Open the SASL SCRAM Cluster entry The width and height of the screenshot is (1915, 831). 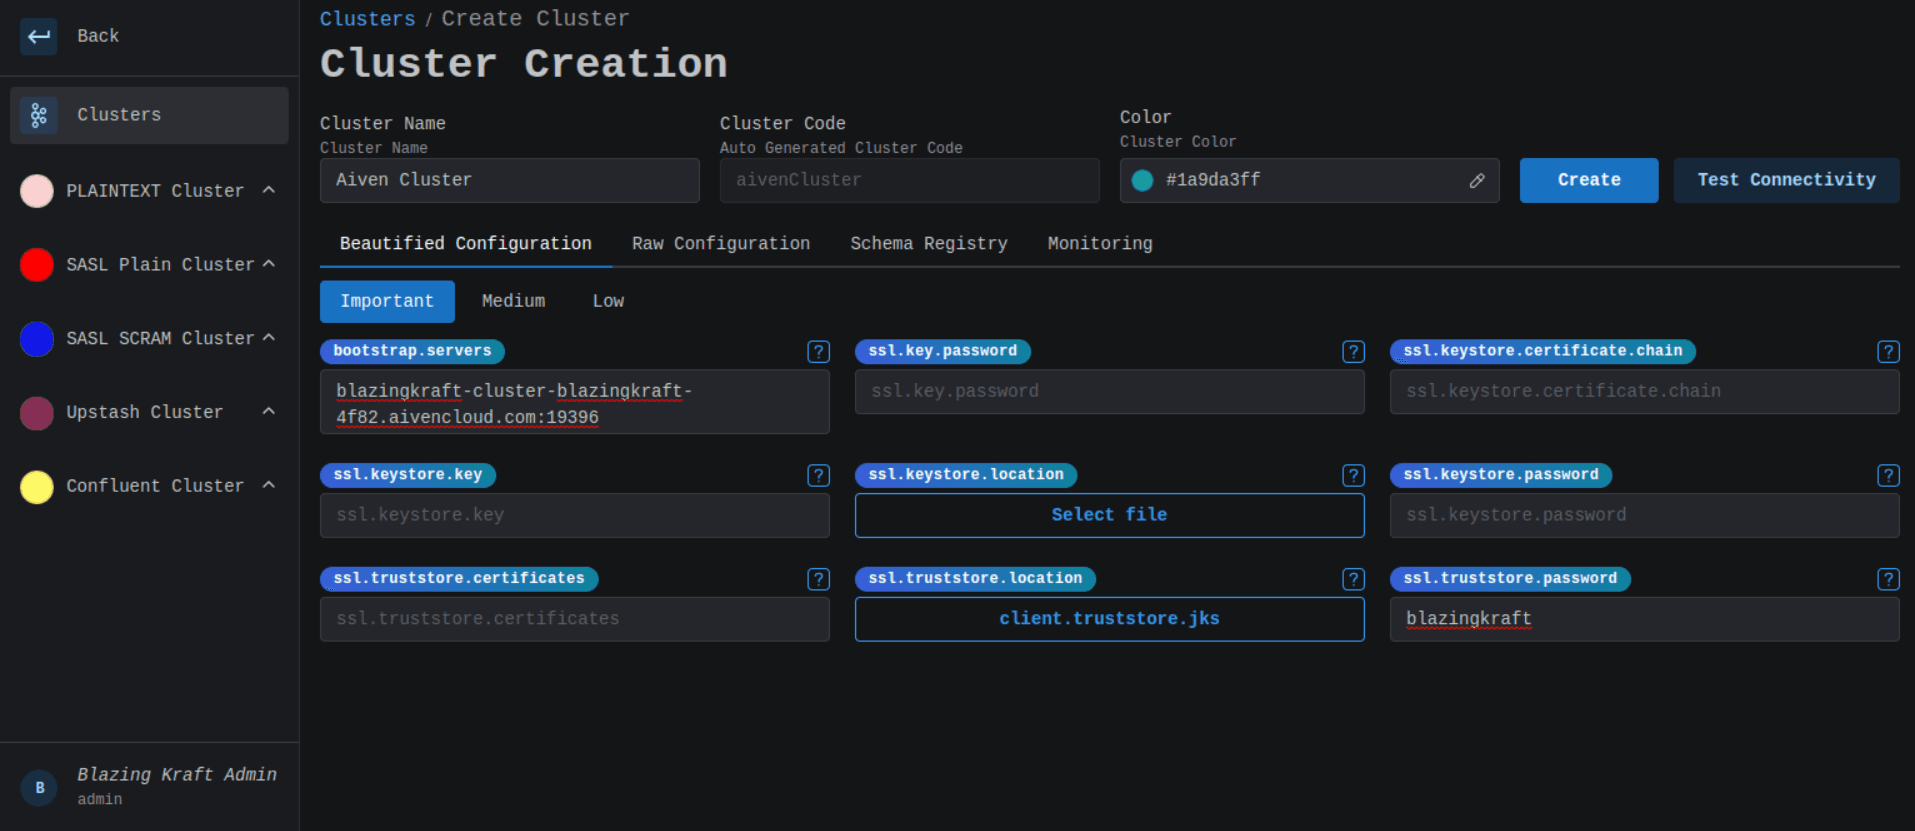(149, 338)
